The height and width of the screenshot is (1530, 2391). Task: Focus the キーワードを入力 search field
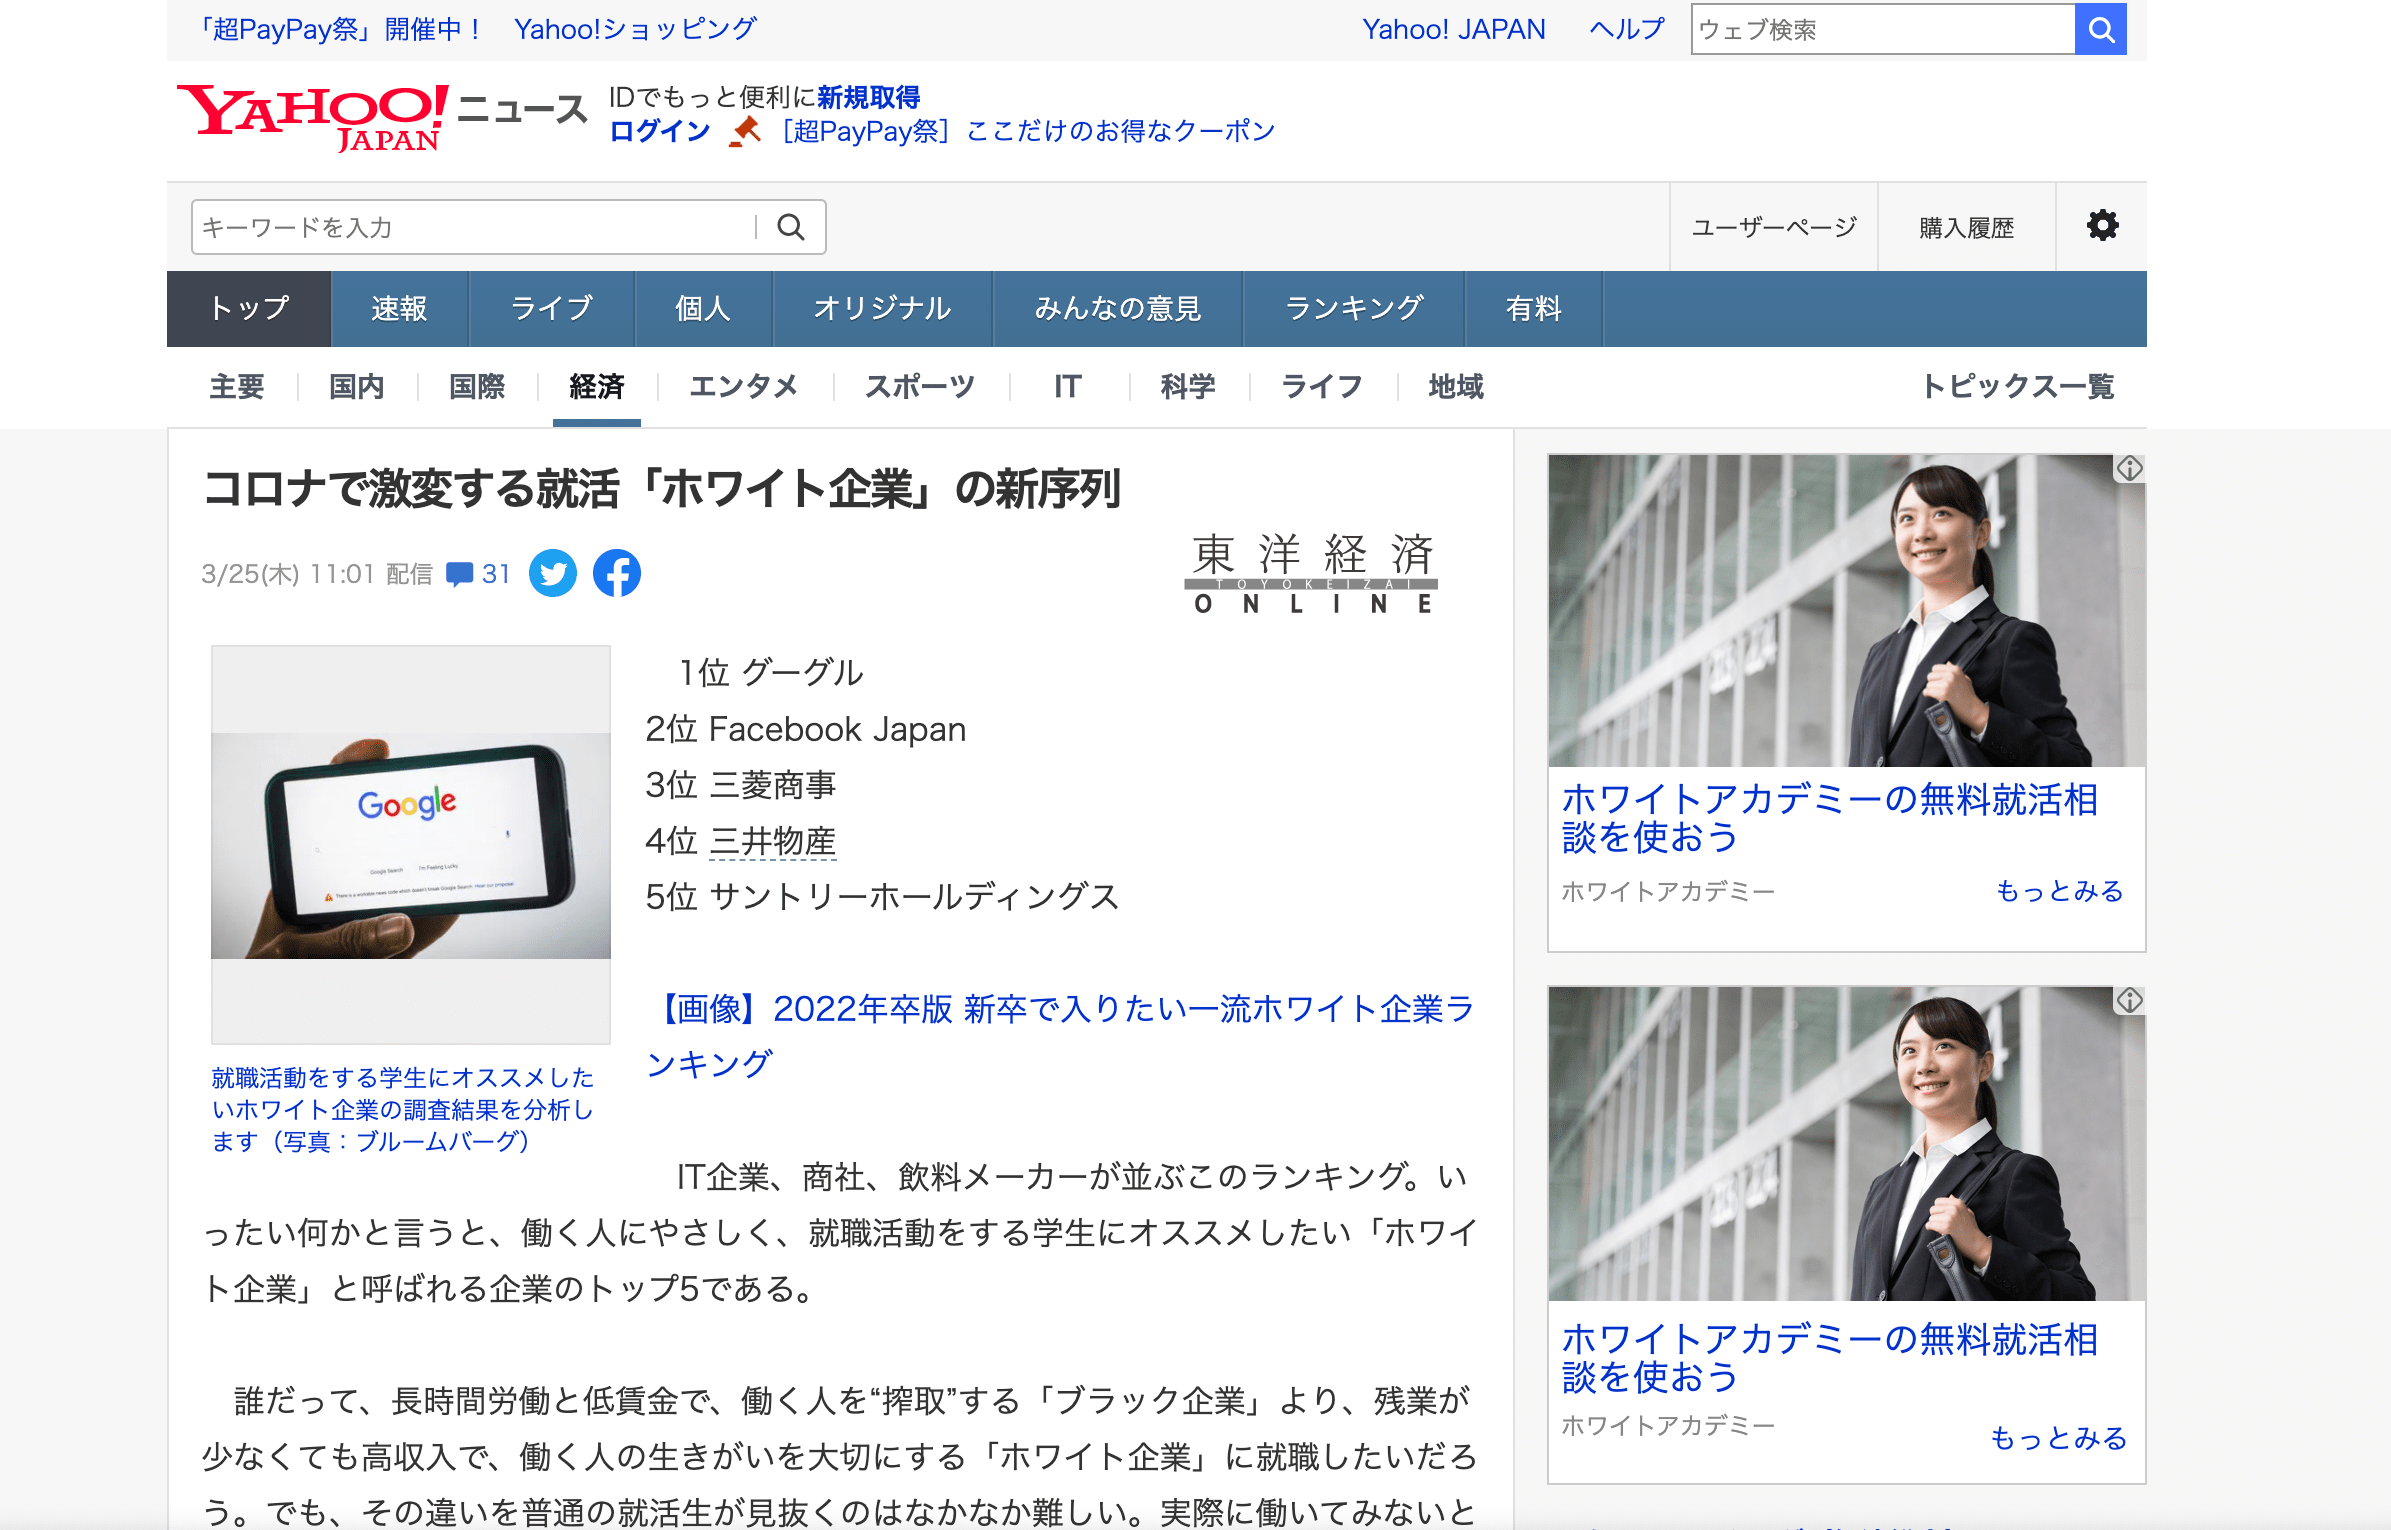475,227
